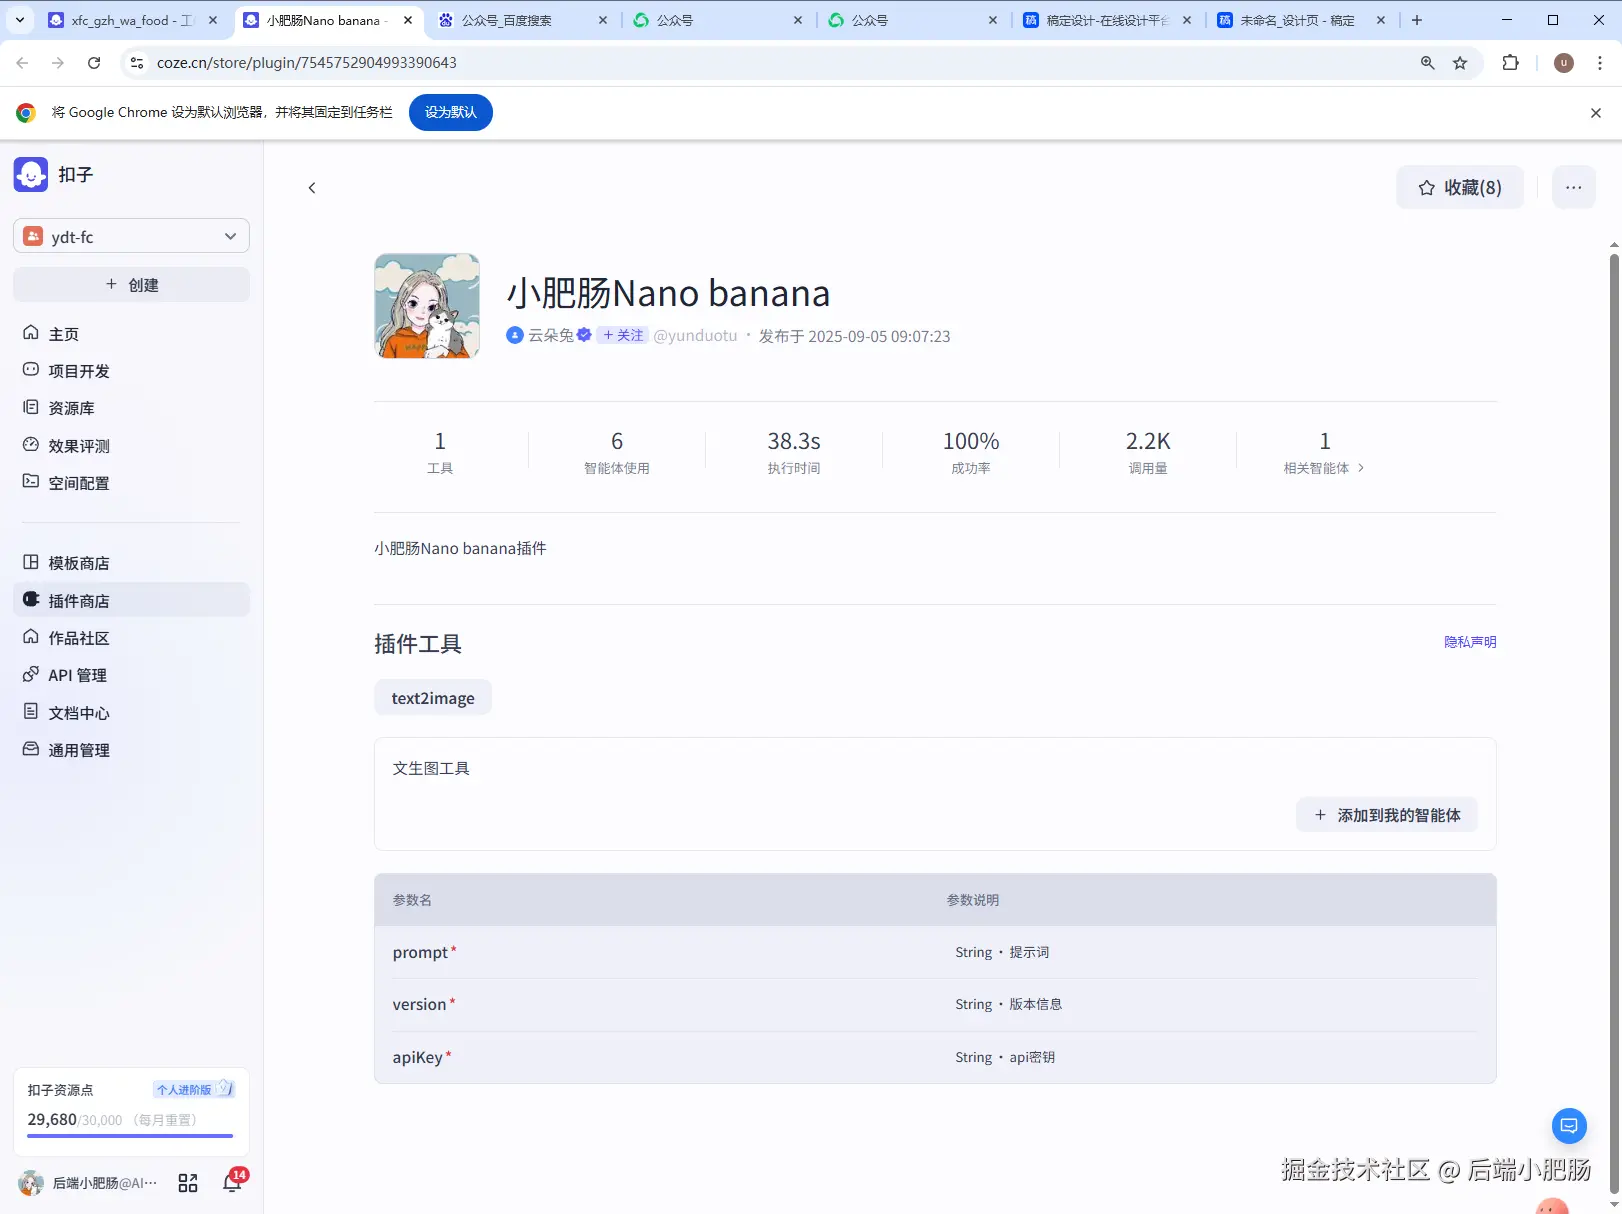
Task: Click the version parameter name
Action: point(420,1004)
